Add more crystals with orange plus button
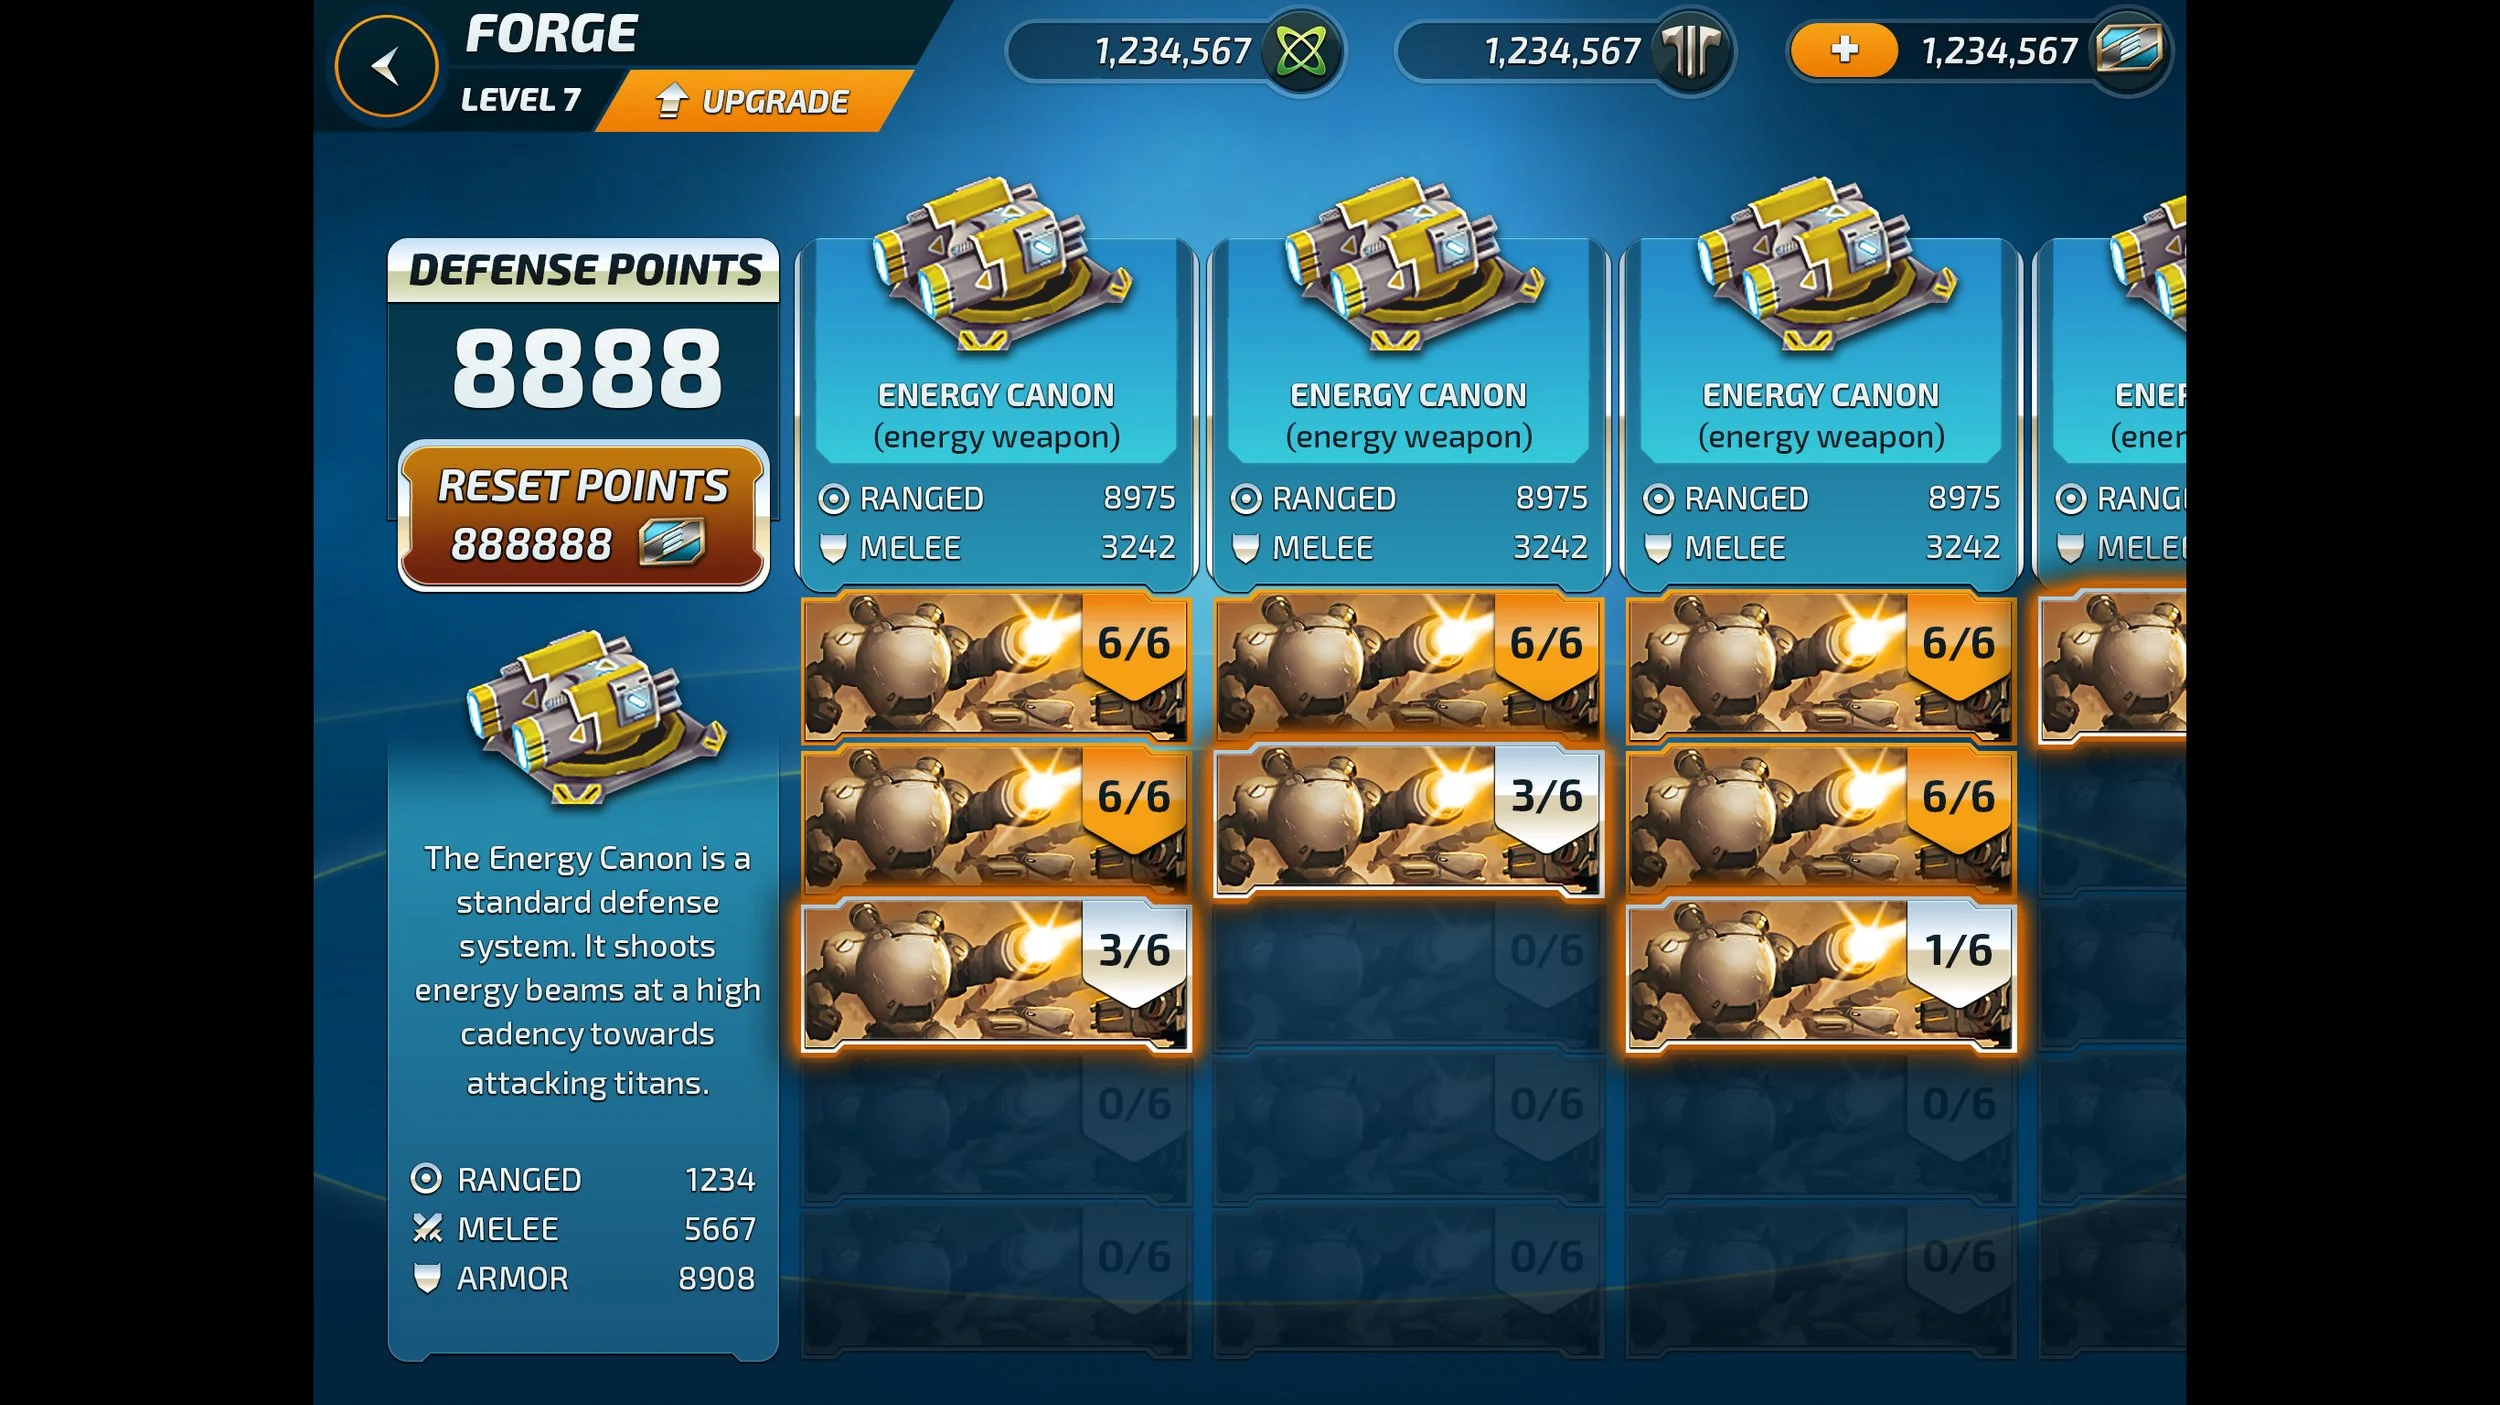The image size is (2500, 1405). [x=1844, y=50]
